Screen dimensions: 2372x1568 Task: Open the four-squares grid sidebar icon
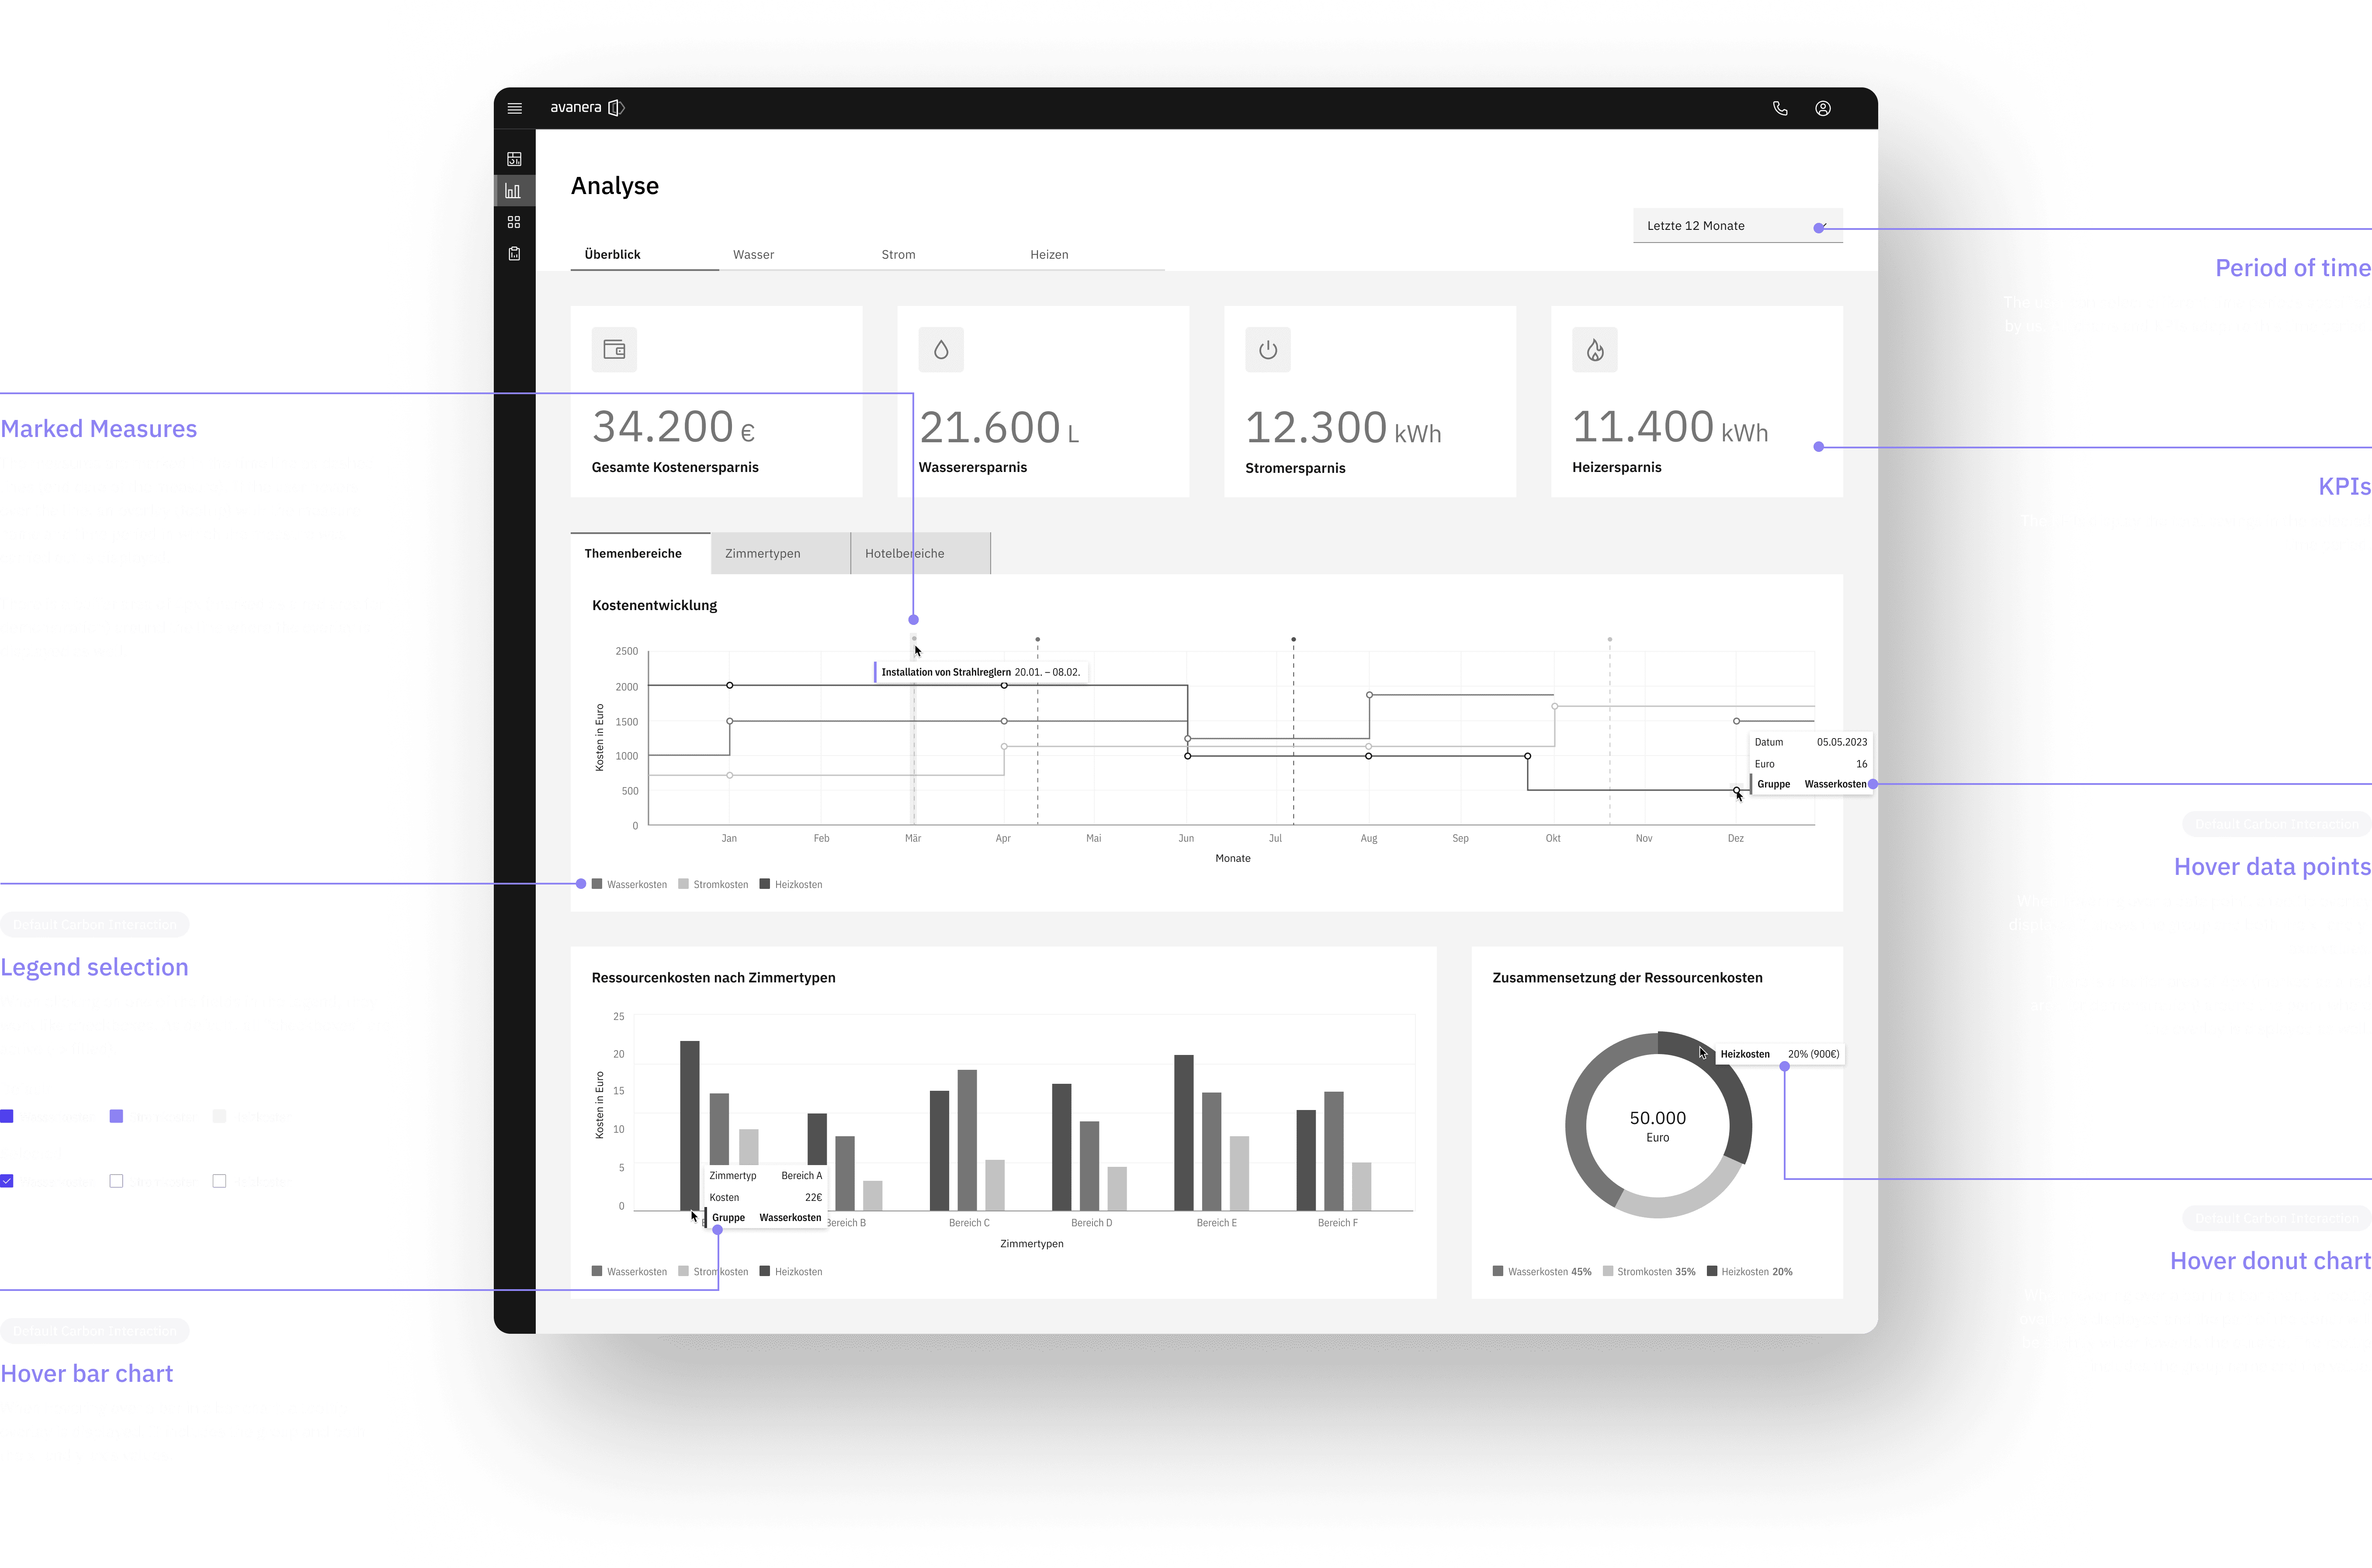pos(514,222)
